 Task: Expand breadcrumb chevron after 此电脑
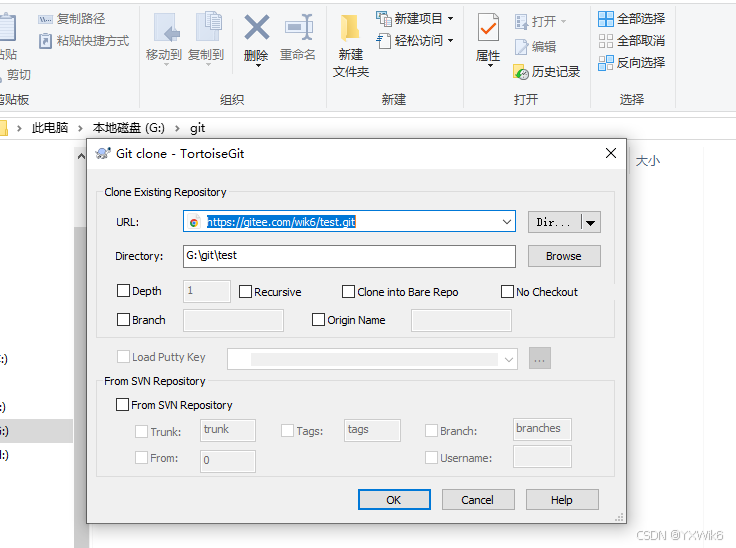point(81,128)
